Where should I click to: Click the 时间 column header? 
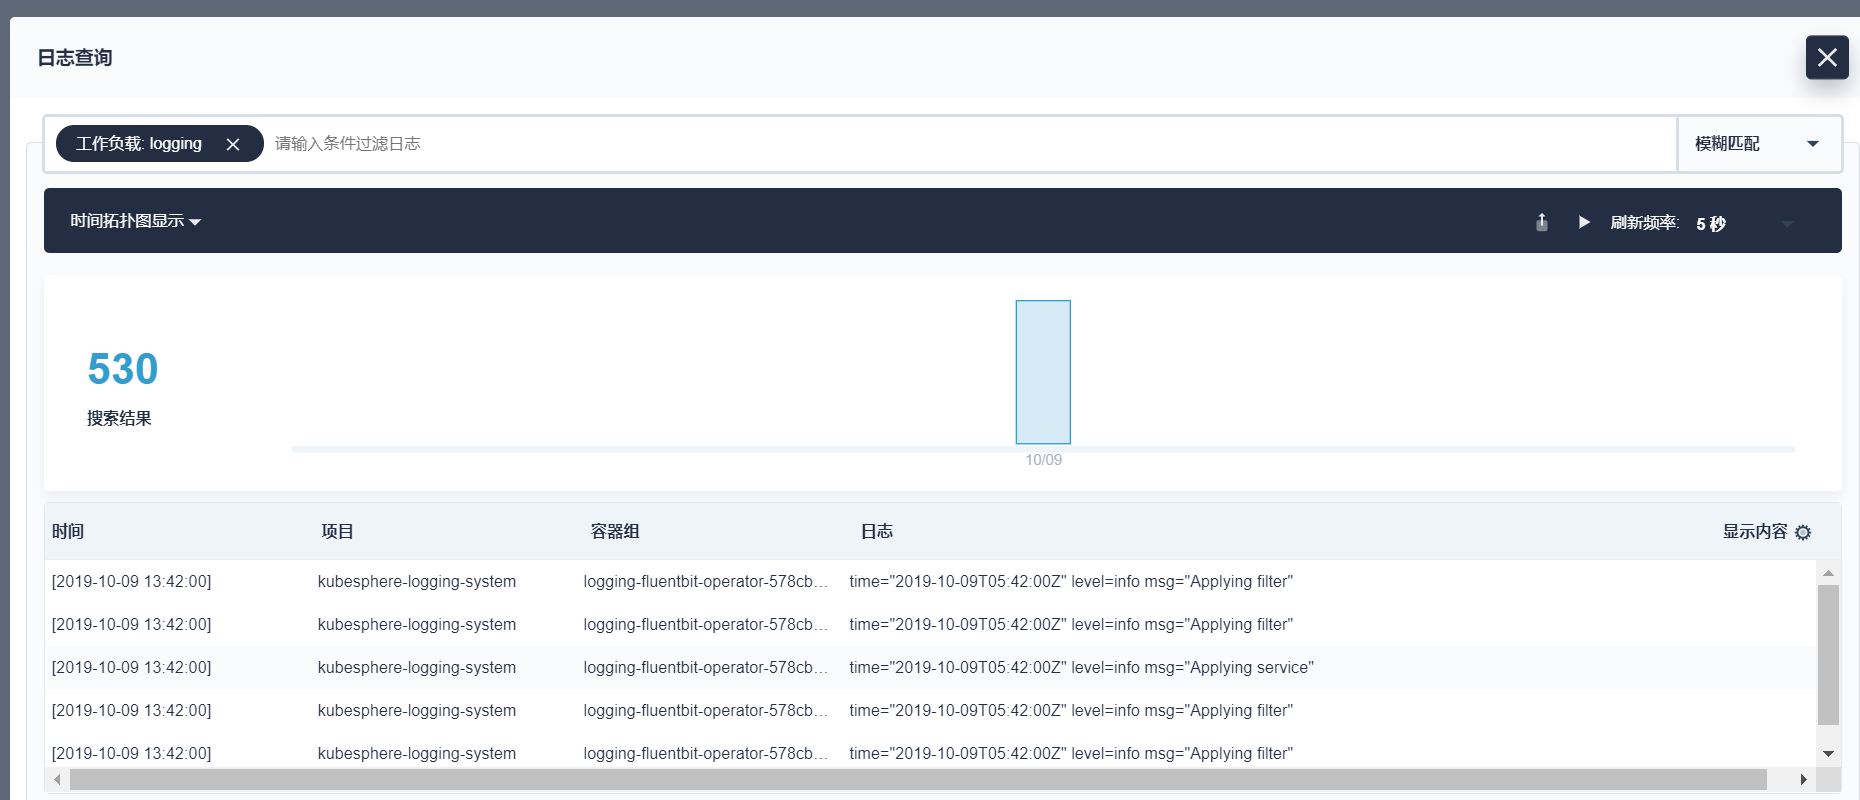[68, 531]
